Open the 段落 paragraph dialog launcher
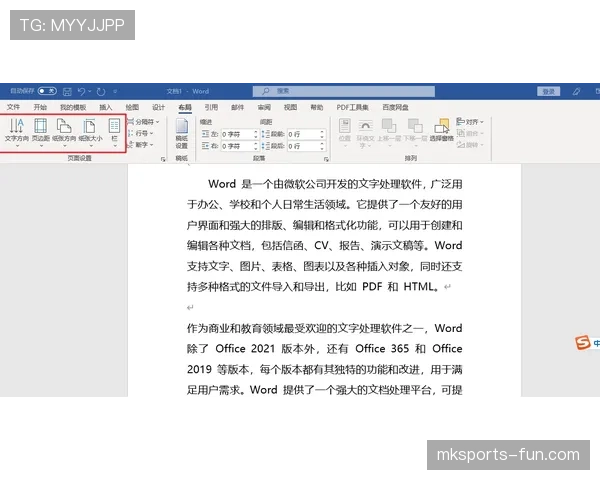 point(326,159)
